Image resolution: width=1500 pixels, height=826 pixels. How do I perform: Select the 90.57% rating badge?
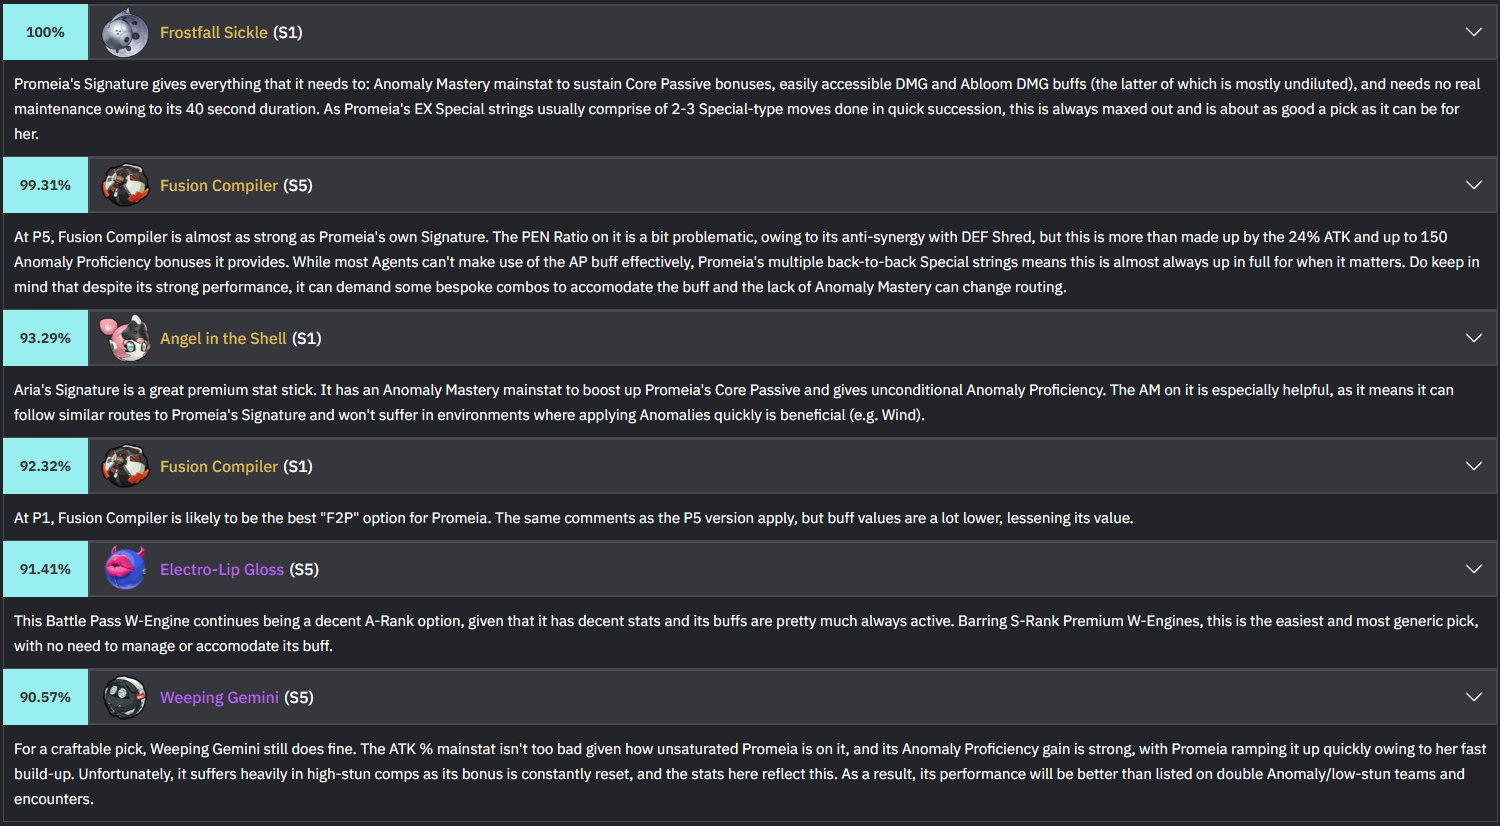click(x=45, y=697)
